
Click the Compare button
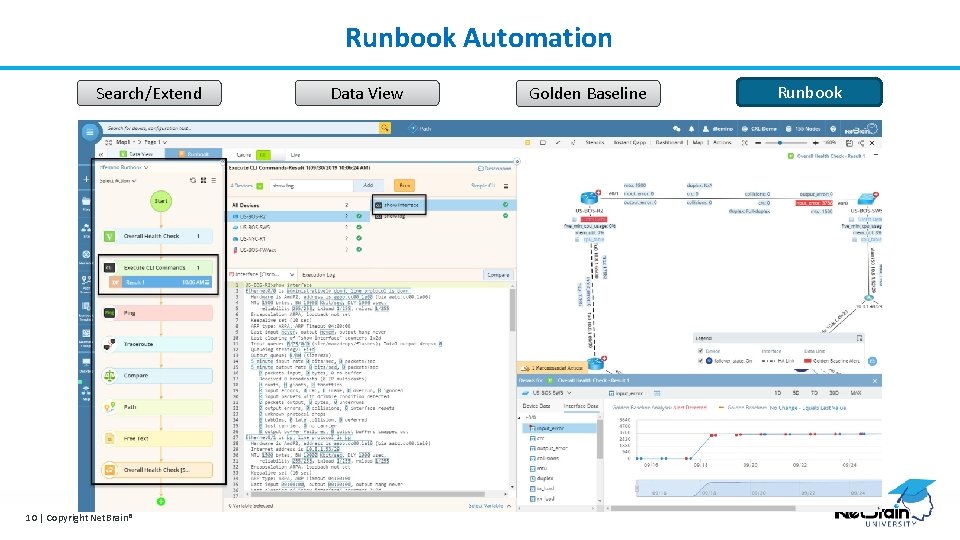point(498,275)
